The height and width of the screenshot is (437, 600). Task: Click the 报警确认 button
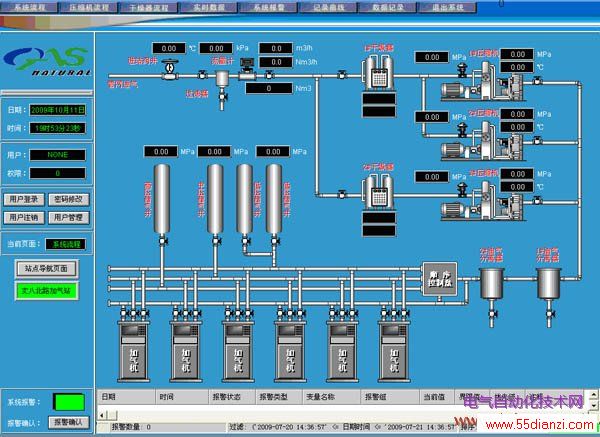tap(68, 422)
